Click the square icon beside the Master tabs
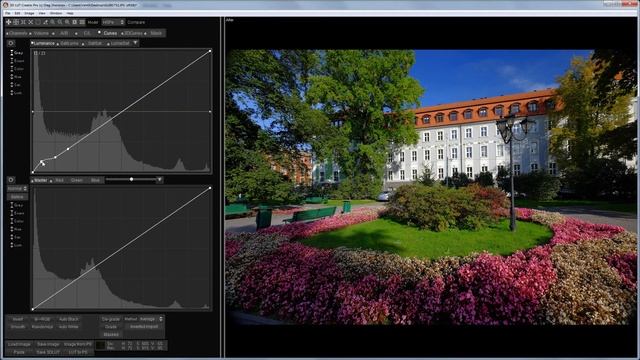The height and width of the screenshot is (360, 640). [11, 180]
